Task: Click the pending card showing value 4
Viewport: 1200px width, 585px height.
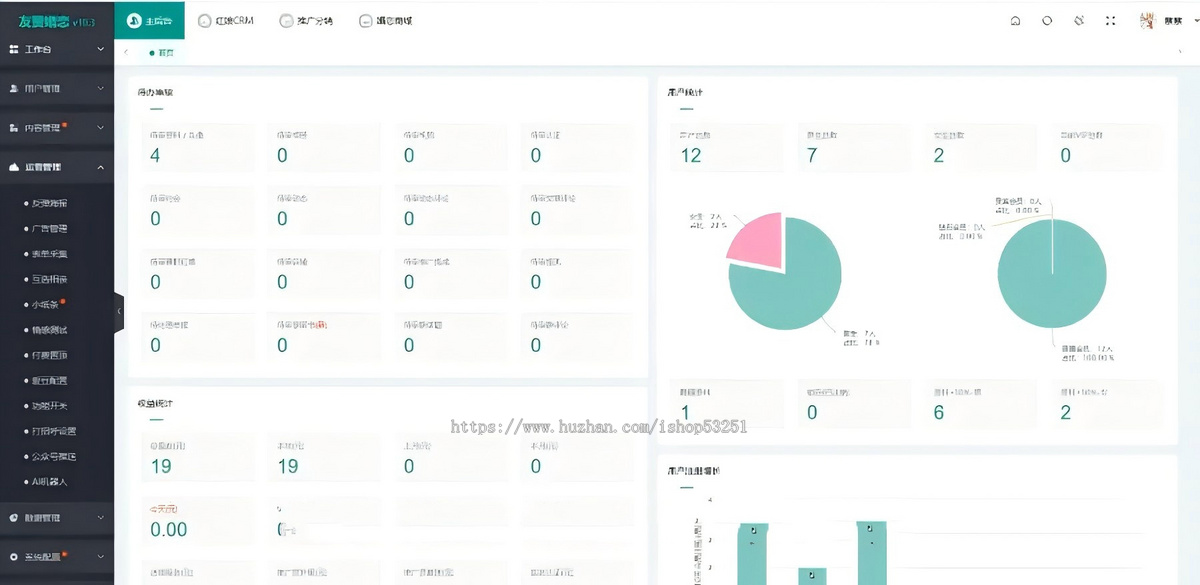Action: (x=197, y=147)
